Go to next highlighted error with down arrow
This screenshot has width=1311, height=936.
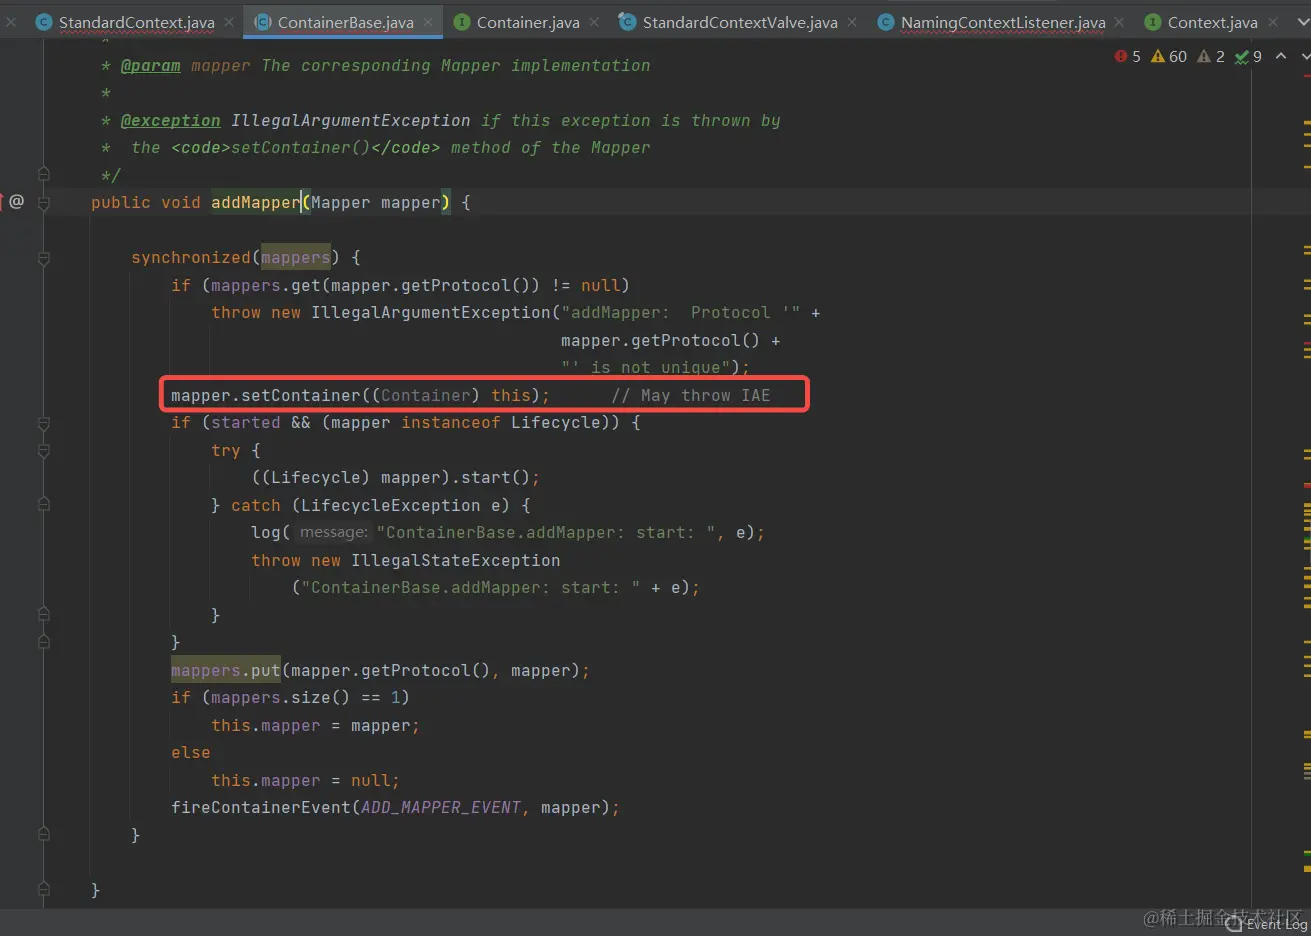coord(1305,57)
